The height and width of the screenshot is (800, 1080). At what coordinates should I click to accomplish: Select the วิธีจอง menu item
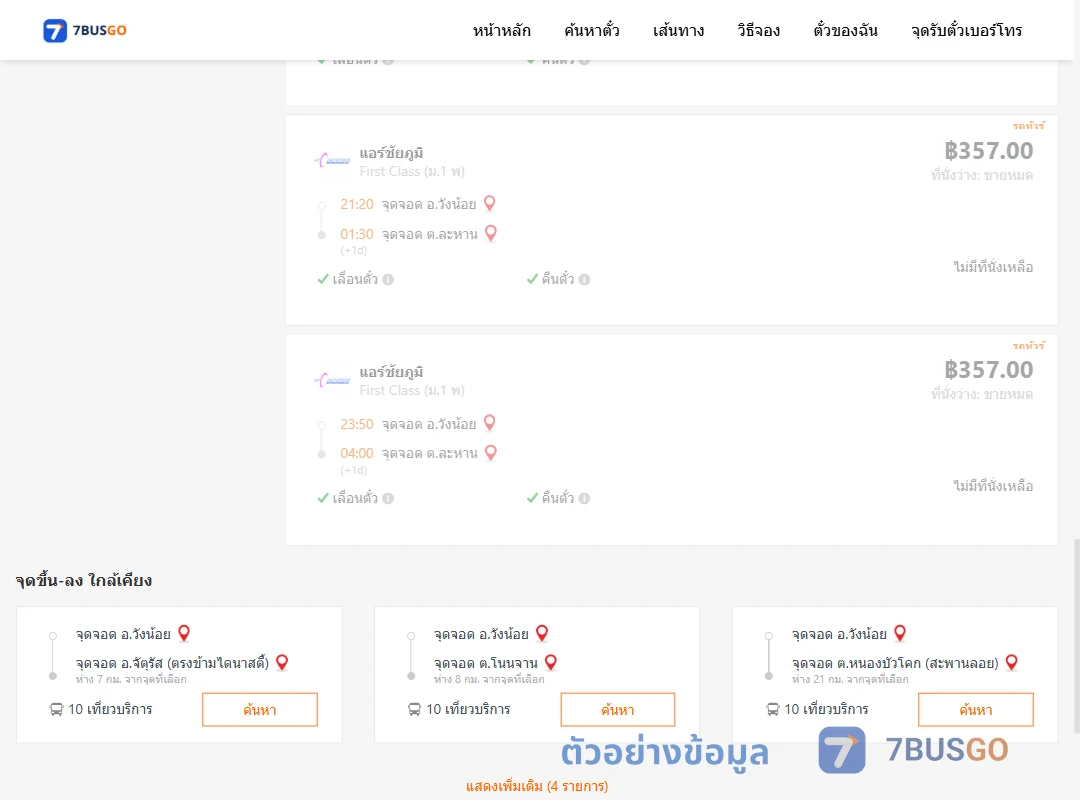pyautogui.click(x=758, y=30)
